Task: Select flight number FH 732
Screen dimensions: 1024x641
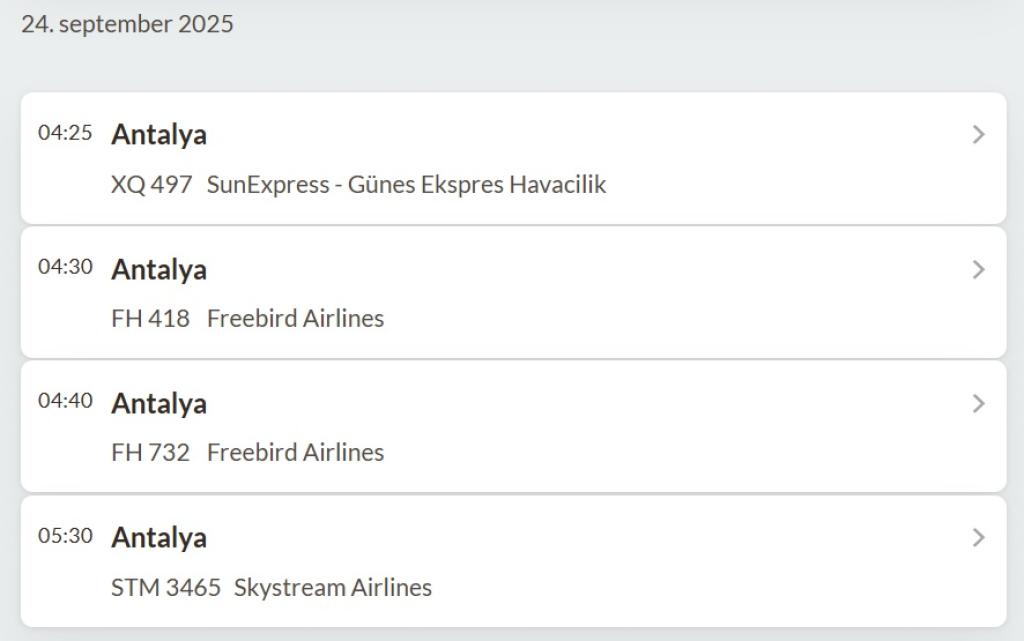Action: point(150,453)
